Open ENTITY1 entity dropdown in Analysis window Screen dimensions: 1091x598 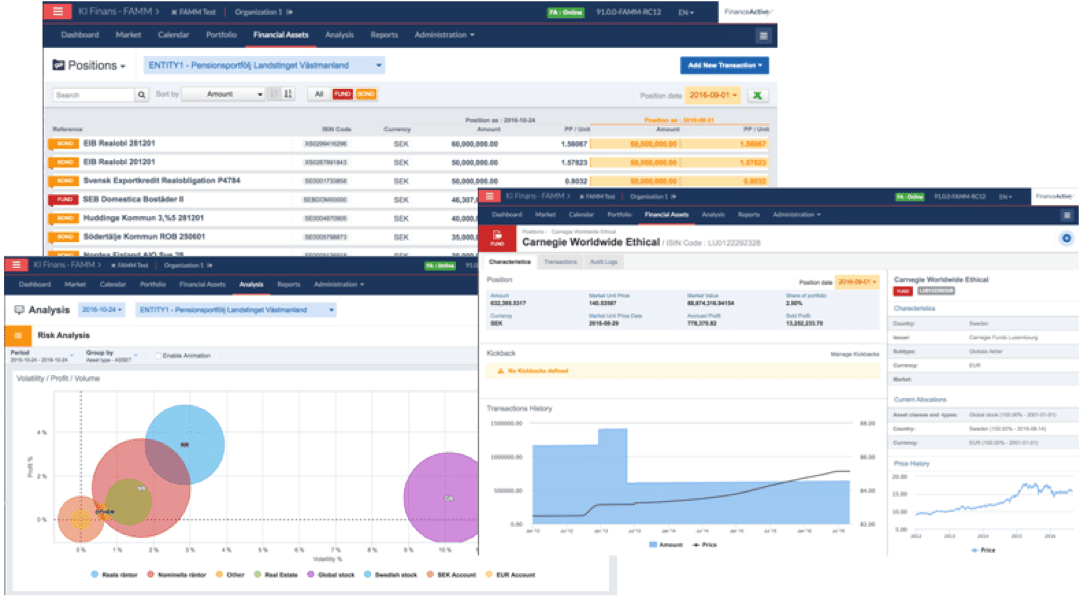coord(237,310)
